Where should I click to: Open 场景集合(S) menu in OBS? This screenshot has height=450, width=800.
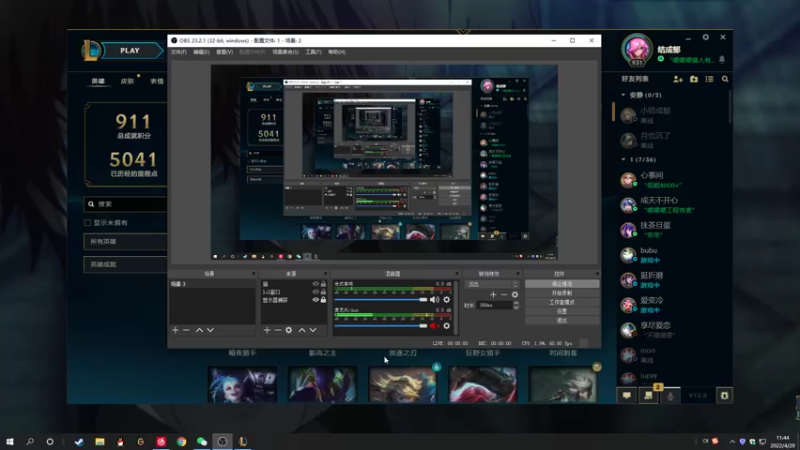tap(285, 52)
